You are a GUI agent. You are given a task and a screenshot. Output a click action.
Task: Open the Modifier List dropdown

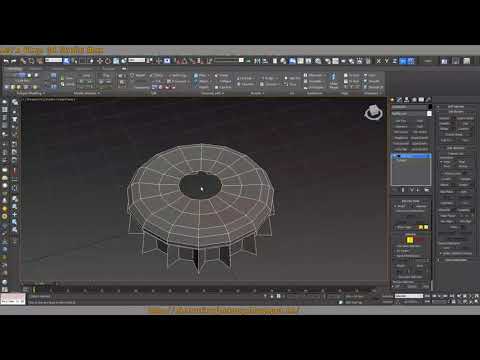[x=411, y=114]
